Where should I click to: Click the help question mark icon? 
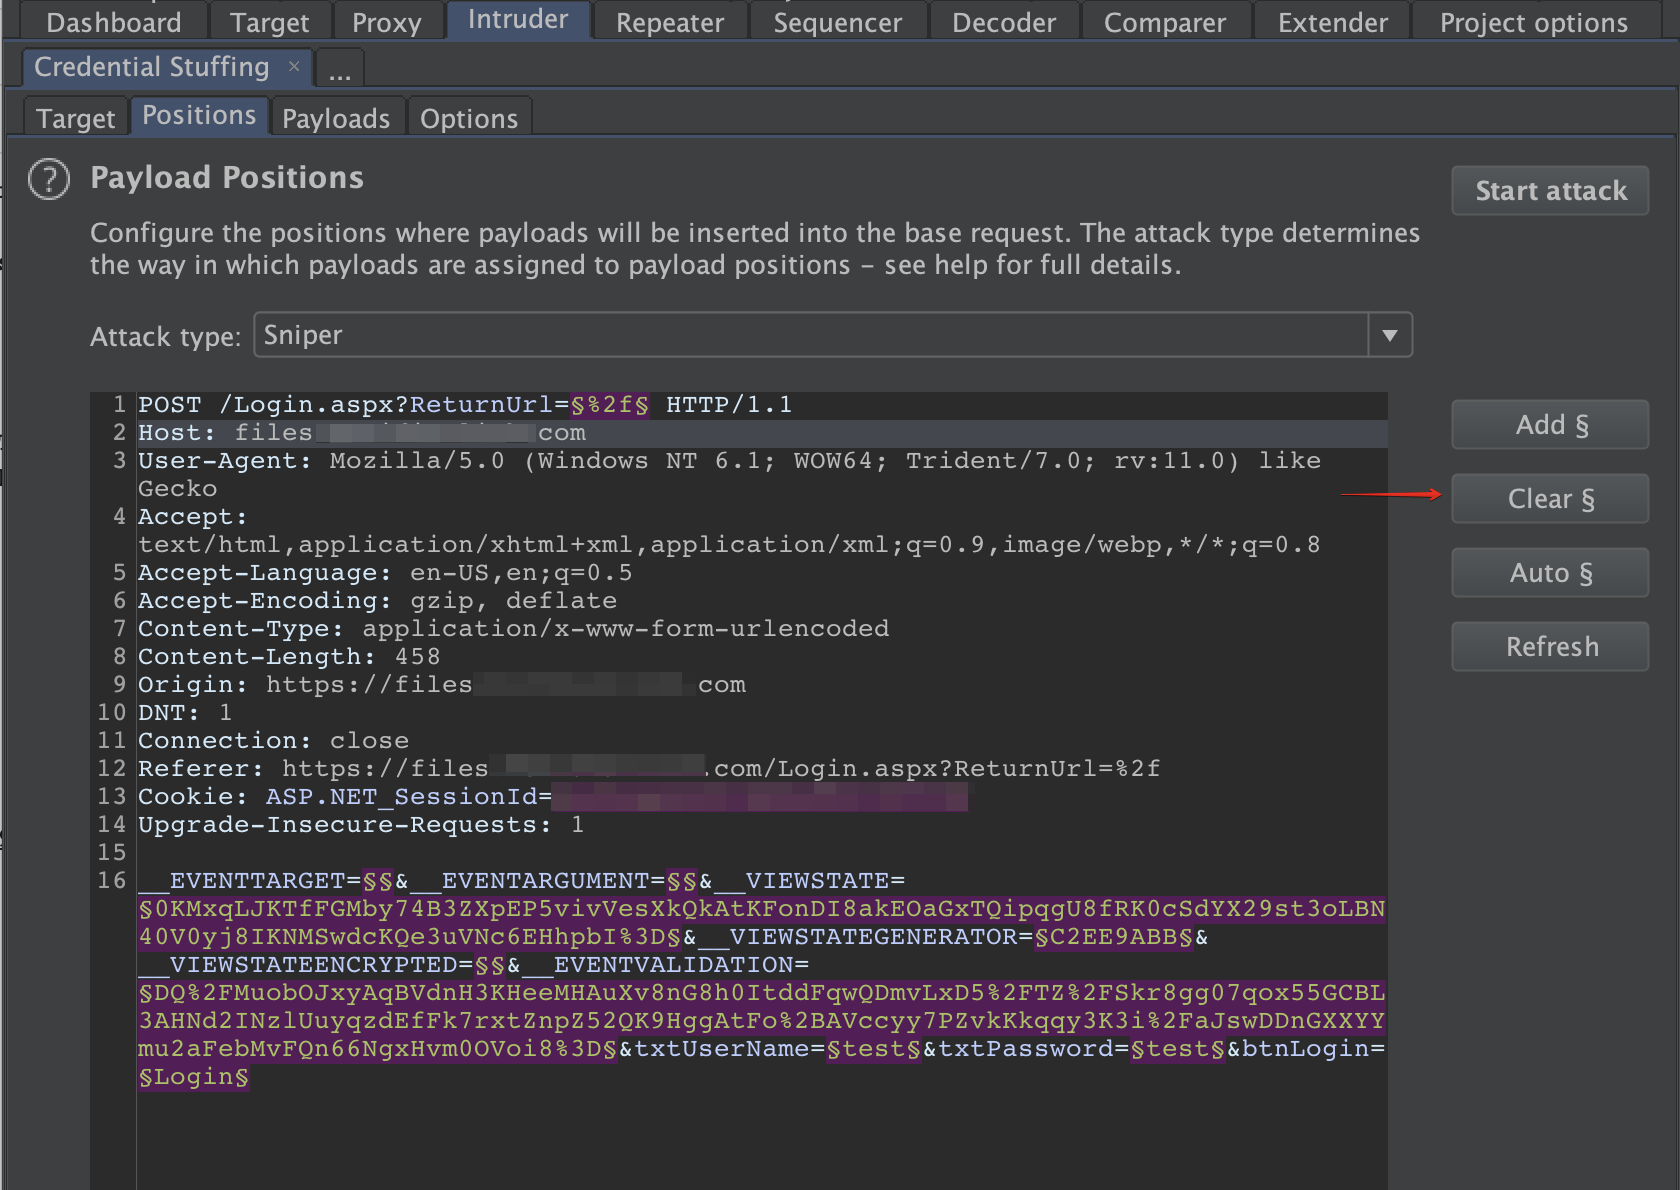(49, 180)
